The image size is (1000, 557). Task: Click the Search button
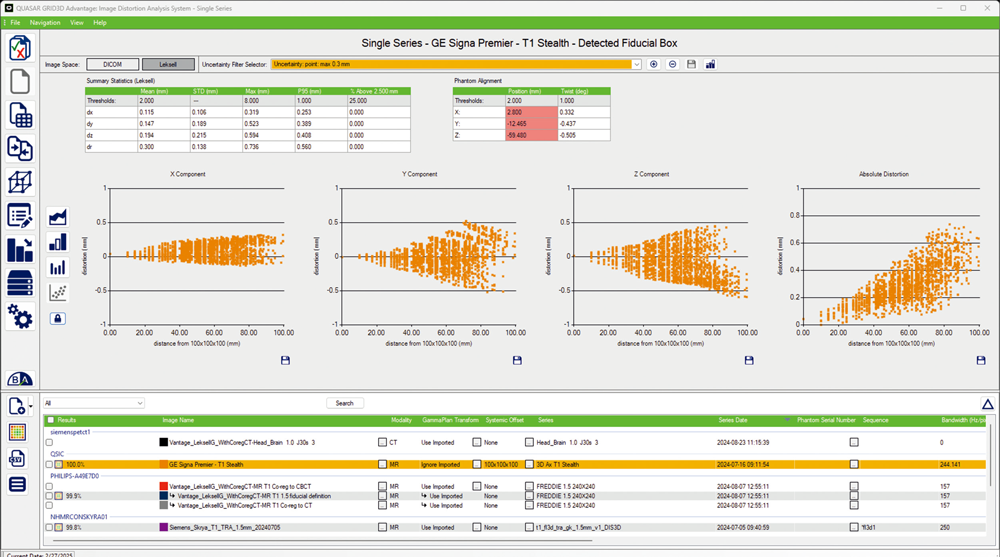pyautogui.click(x=344, y=404)
